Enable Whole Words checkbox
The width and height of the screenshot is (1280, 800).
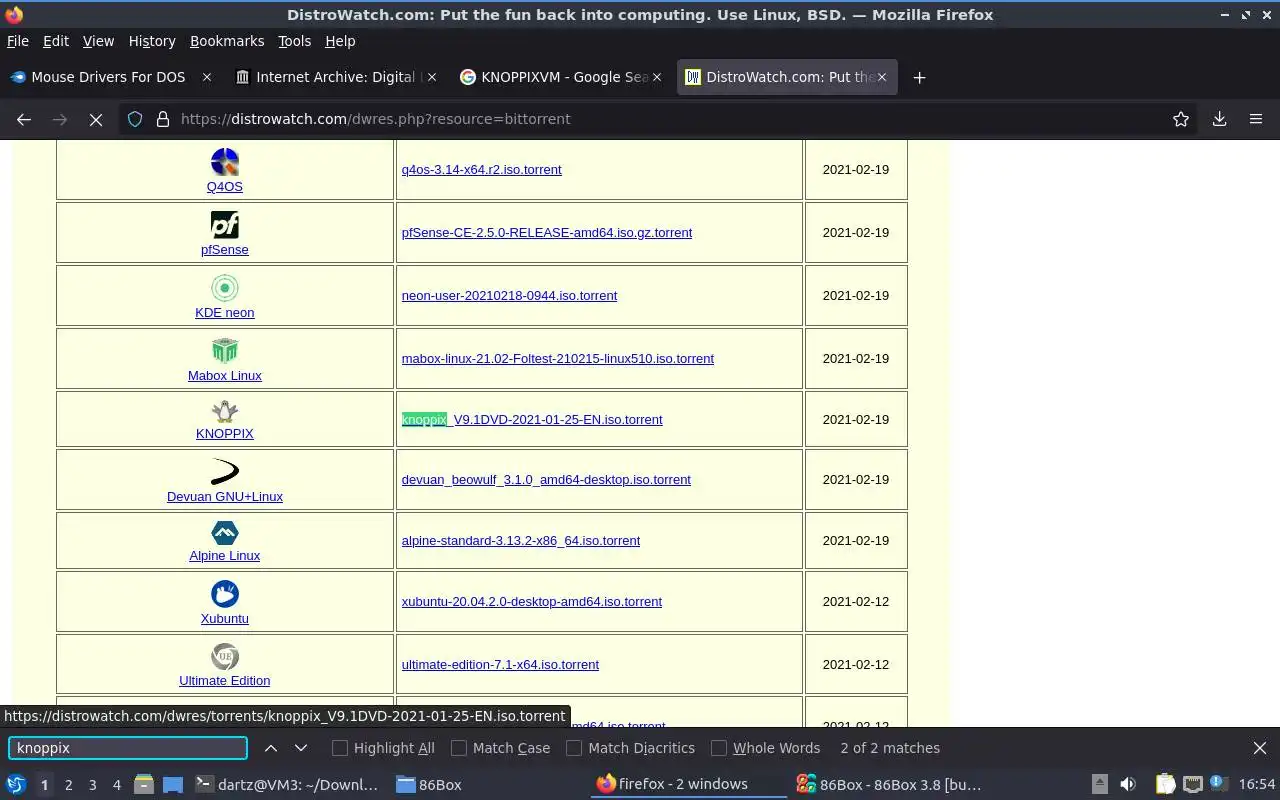(719, 748)
